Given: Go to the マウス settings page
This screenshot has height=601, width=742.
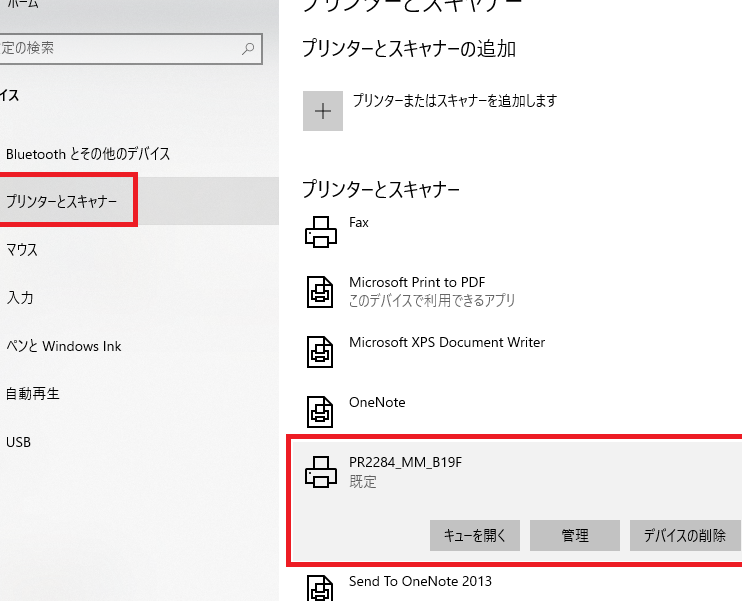Looking at the screenshot, I should coord(22,250).
